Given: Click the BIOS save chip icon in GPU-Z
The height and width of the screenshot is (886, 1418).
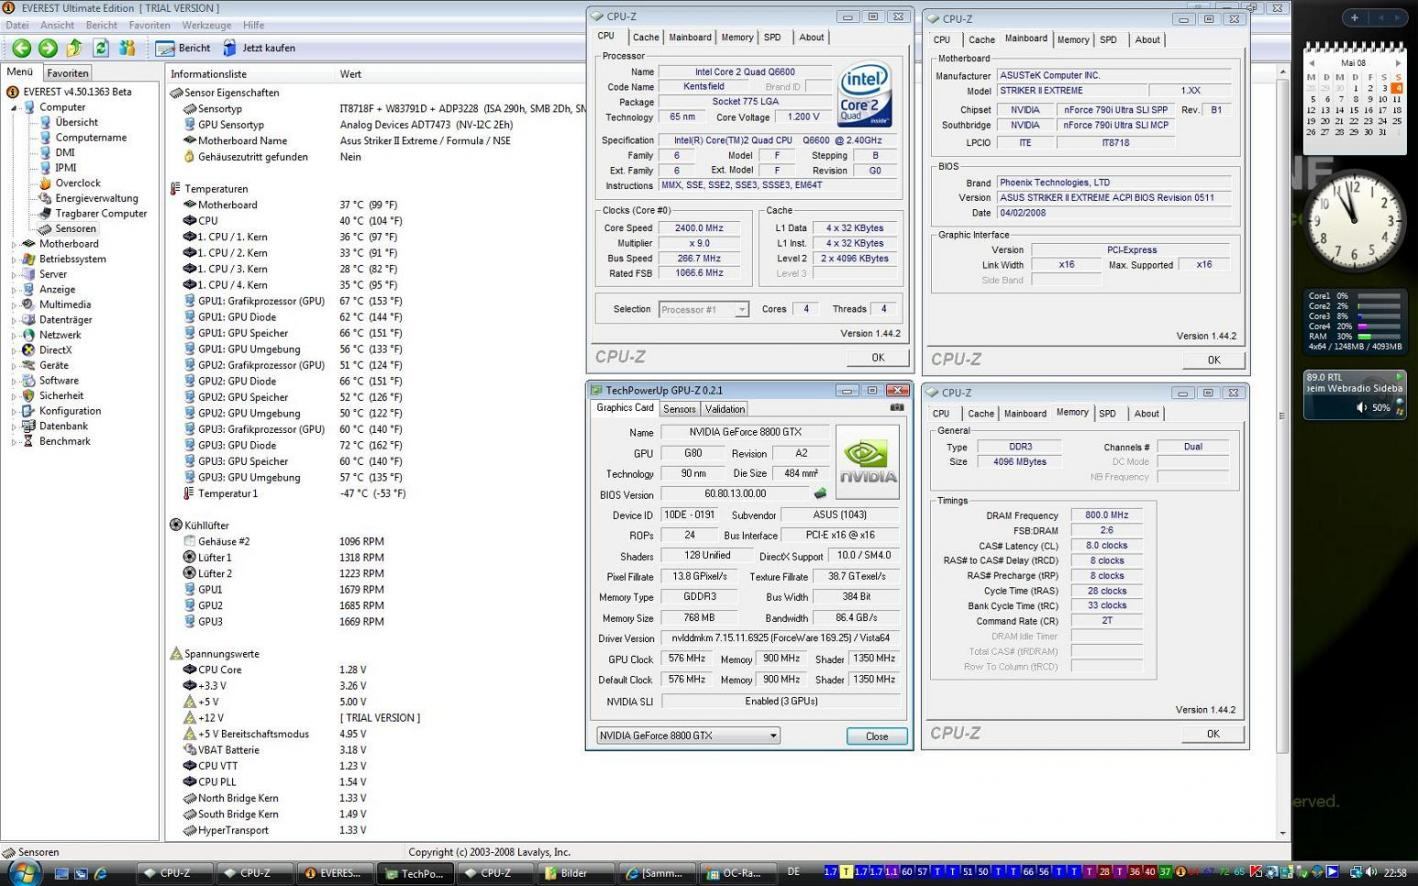Looking at the screenshot, I should (820, 494).
